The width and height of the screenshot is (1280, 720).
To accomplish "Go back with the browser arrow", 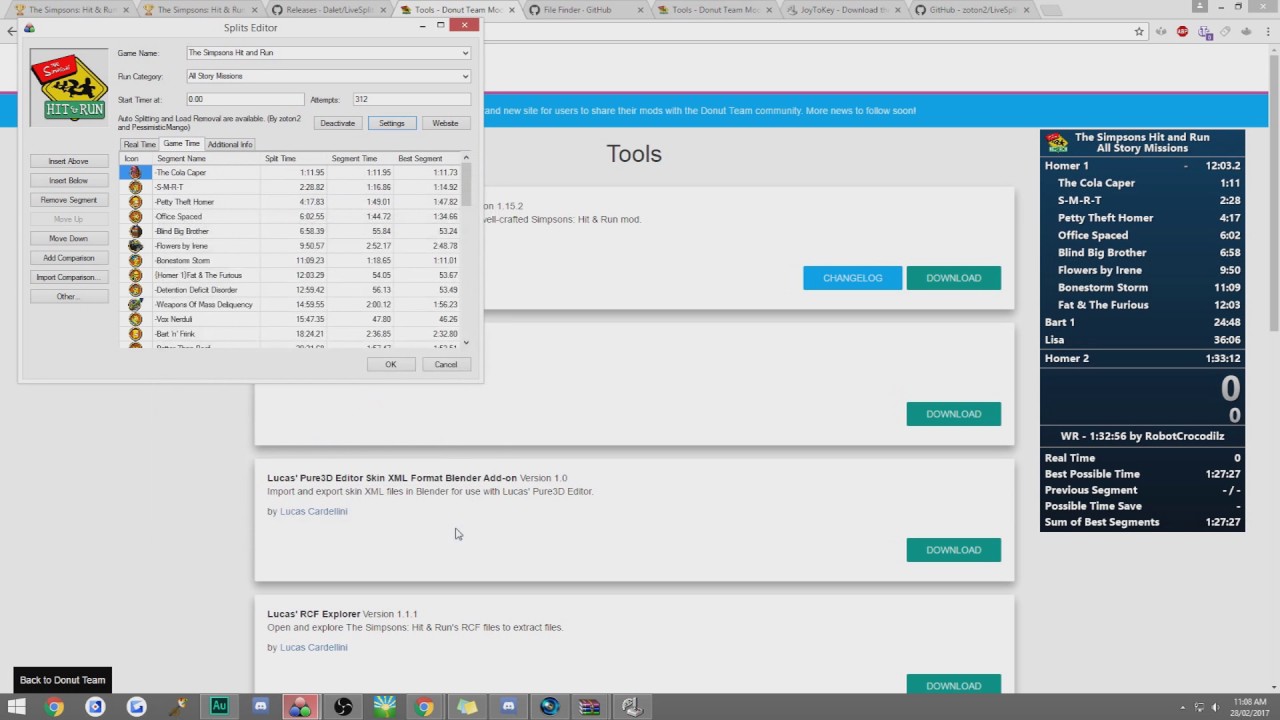I will click(11, 31).
